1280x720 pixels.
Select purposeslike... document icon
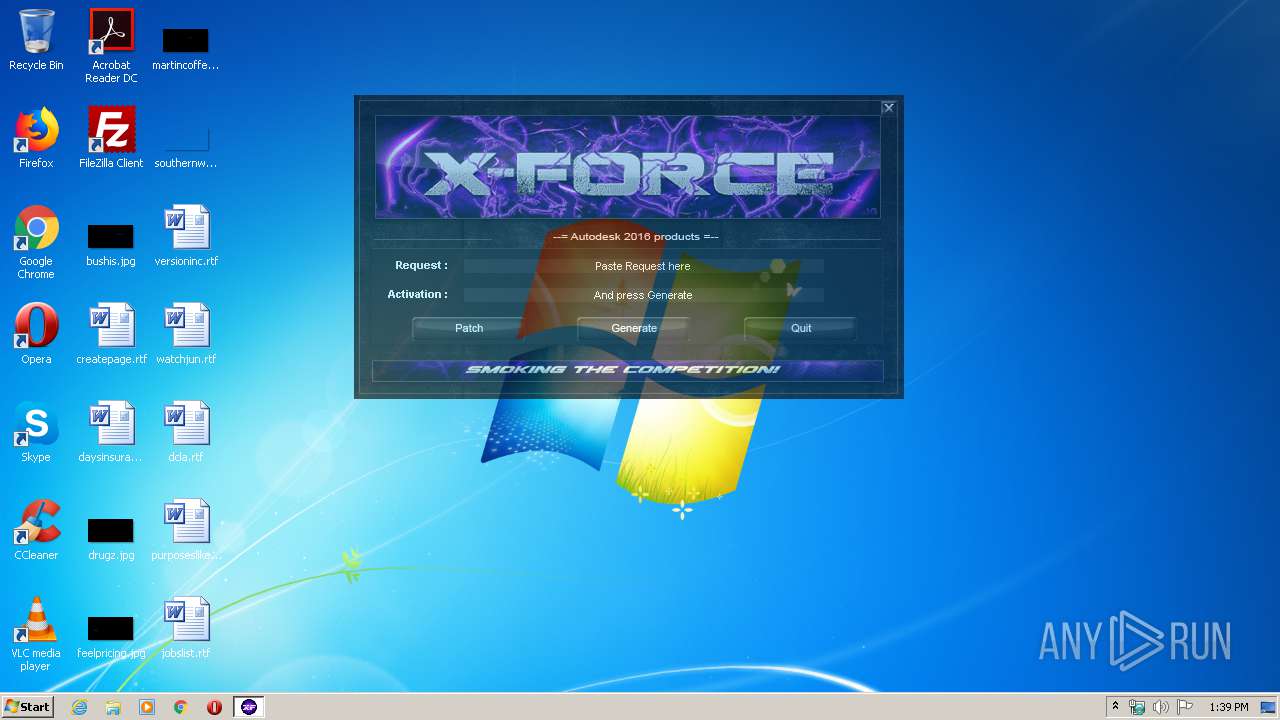coord(186,530)
